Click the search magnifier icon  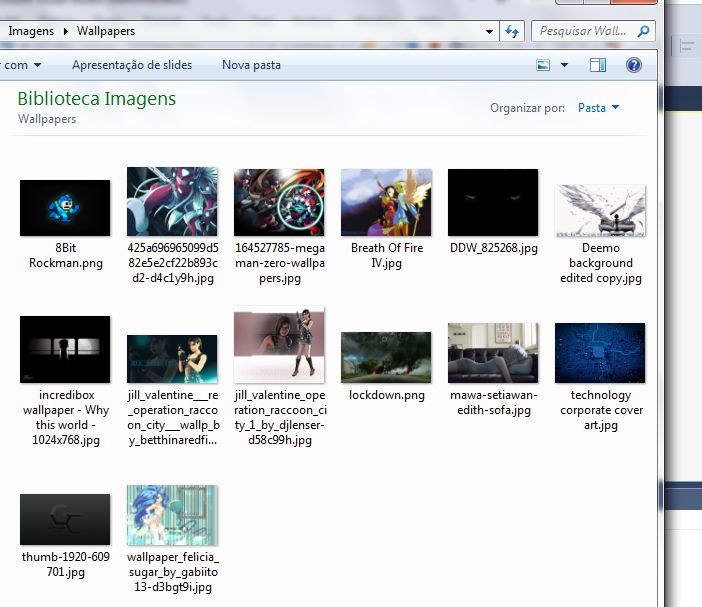click(x=643, y=31)
